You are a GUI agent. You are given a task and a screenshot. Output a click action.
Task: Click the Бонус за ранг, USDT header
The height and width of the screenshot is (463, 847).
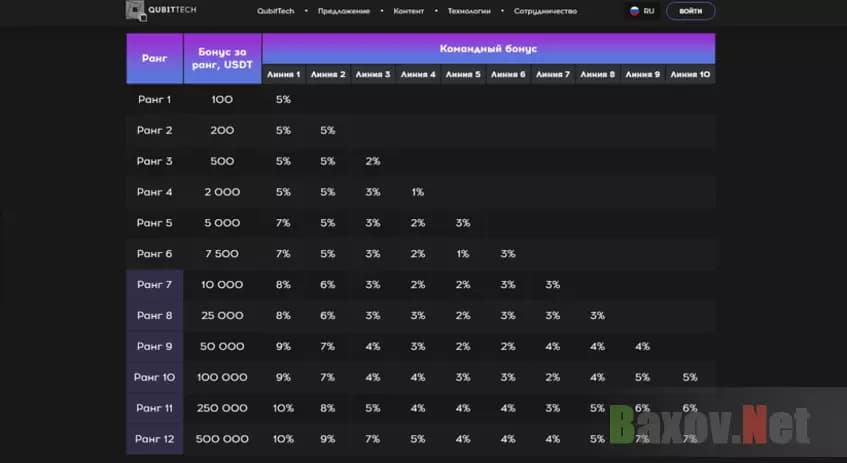tap(222, 58)
